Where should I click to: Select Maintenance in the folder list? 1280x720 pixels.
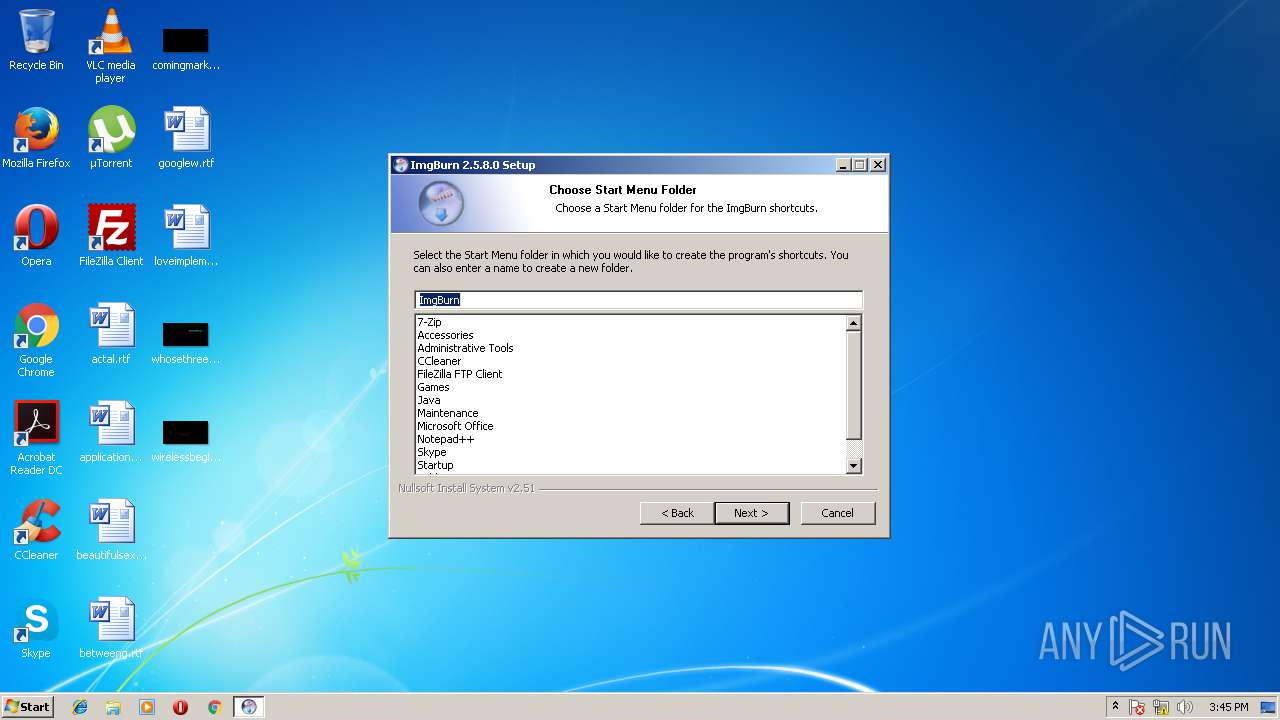point(447,413)
